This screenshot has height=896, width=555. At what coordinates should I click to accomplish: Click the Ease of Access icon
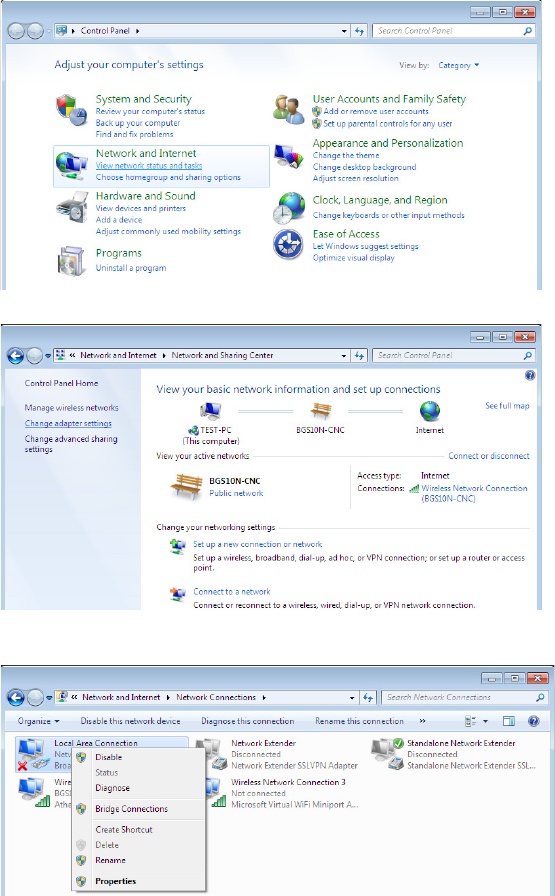coord(289,244)
